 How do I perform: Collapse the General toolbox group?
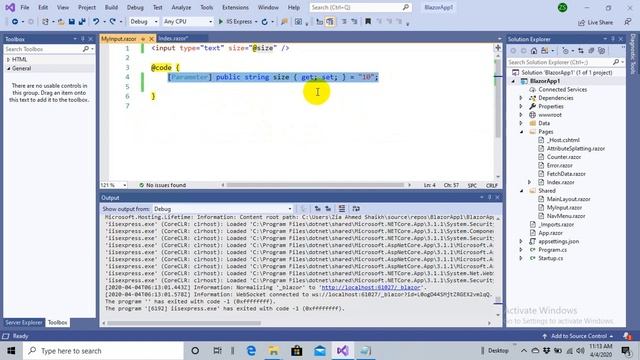tap(9, 69)
